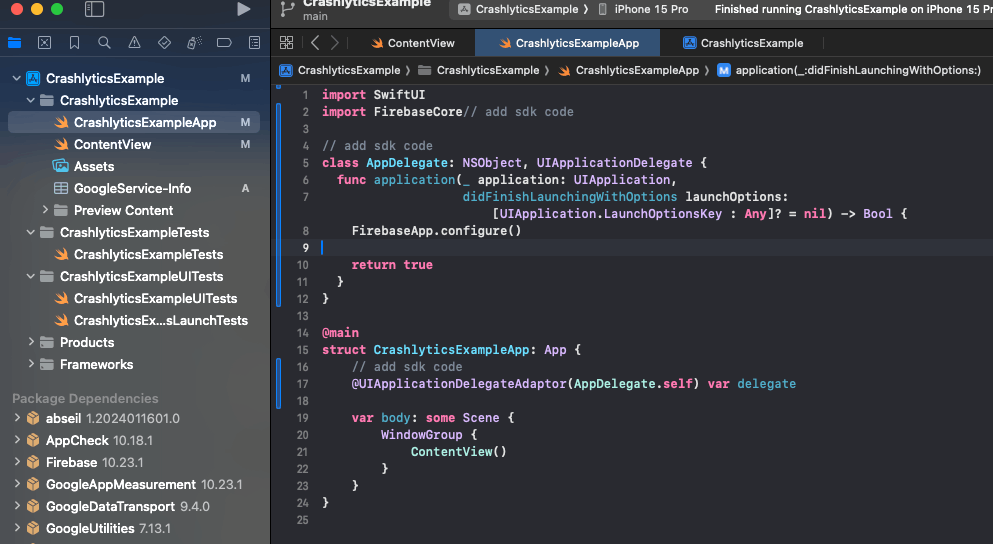Collapse the CrashlyticsExample project root
The image size is (993, 544).
pos(16,79)
